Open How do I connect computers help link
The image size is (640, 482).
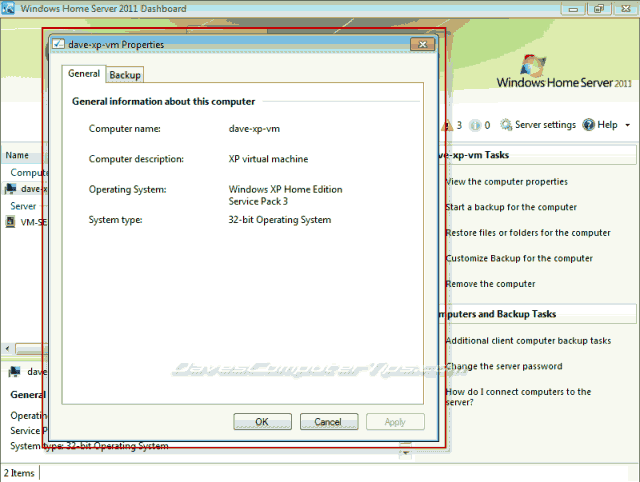(518, 397)
